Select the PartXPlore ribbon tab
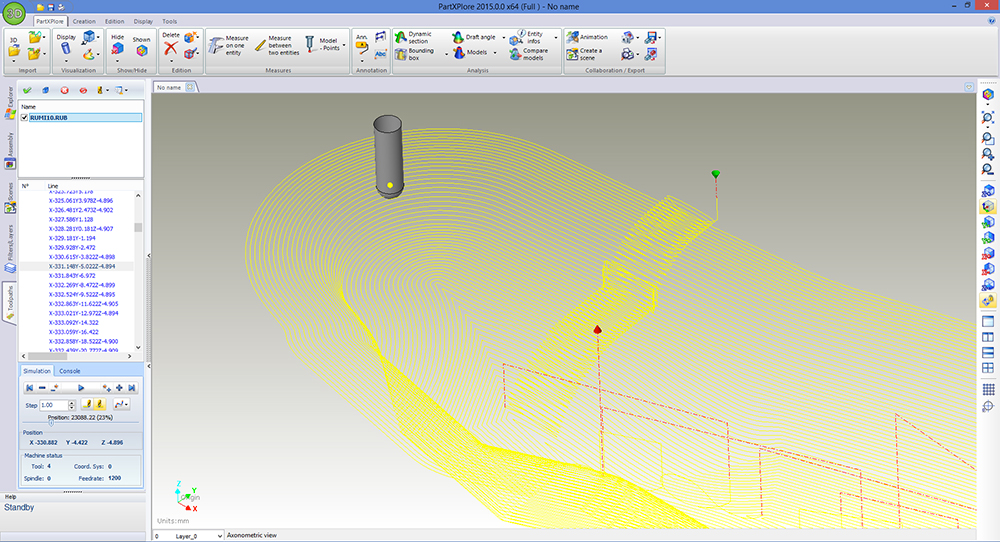1000x542 pixels. (x=50, y=21)
